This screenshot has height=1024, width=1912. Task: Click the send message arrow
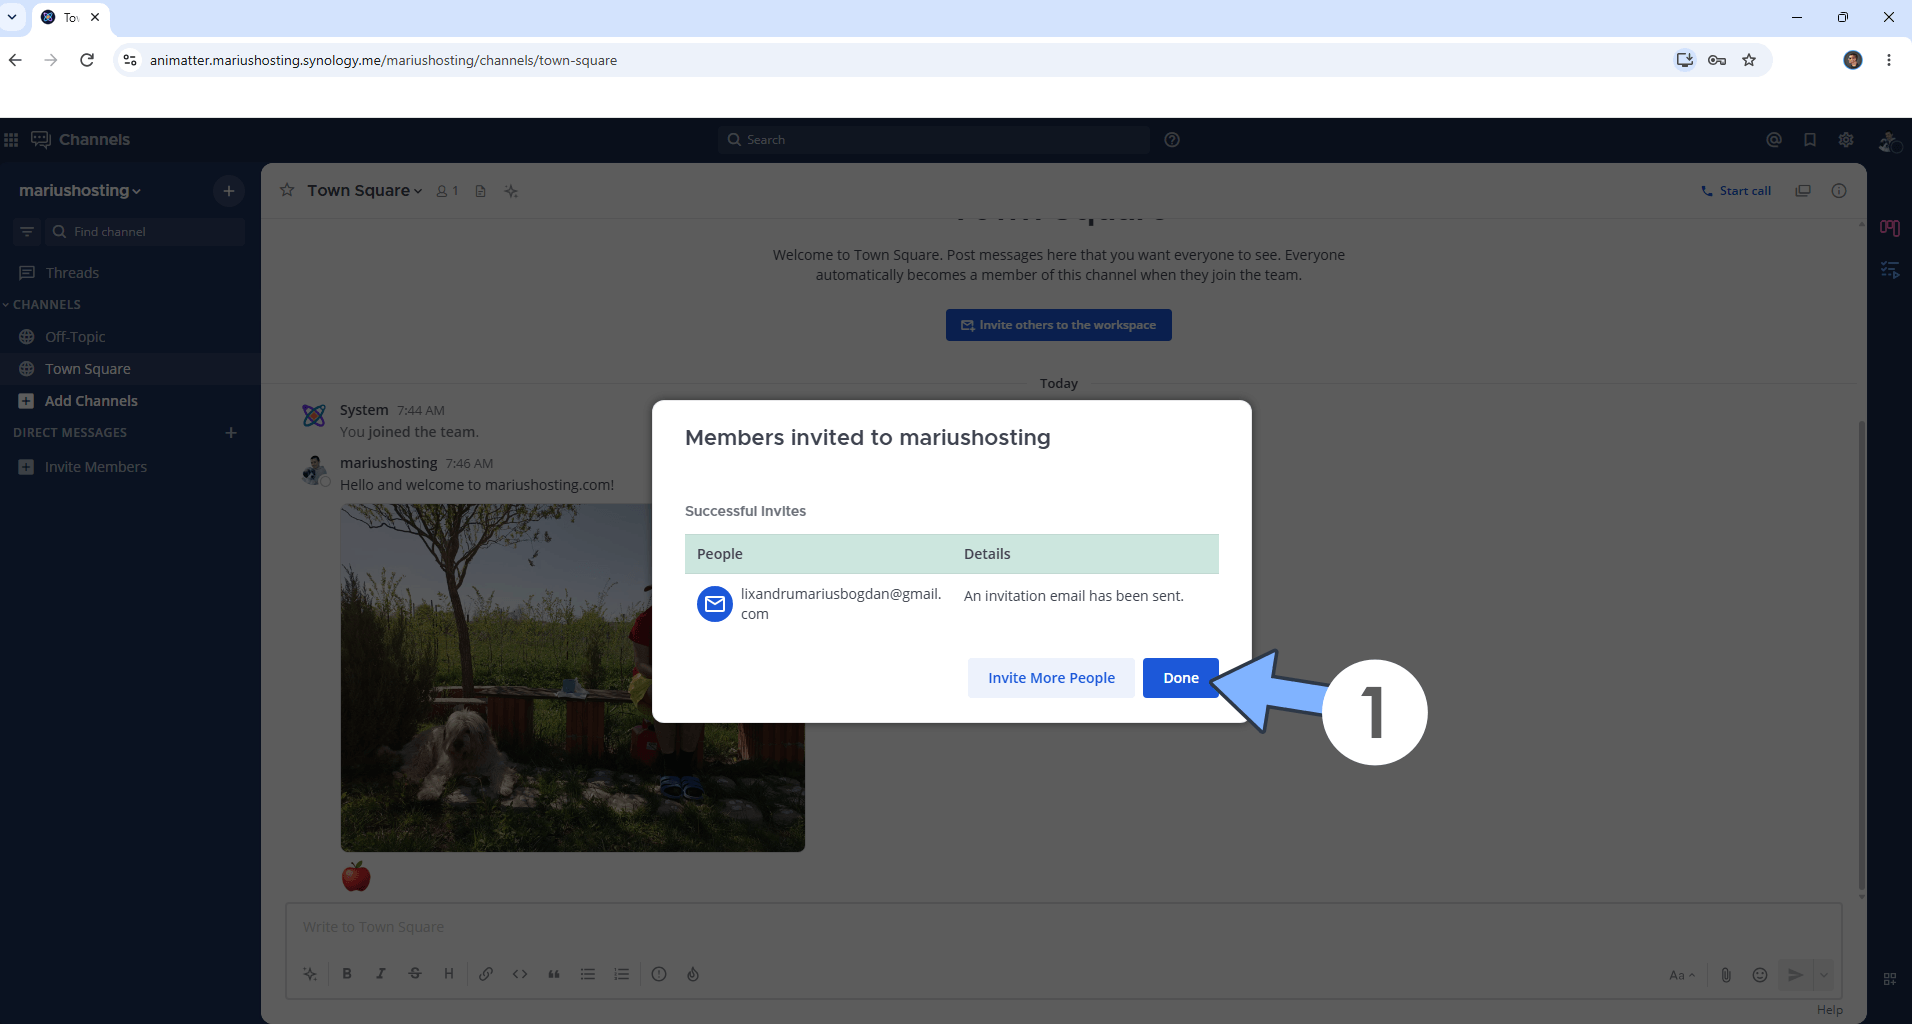[1796, 975]
